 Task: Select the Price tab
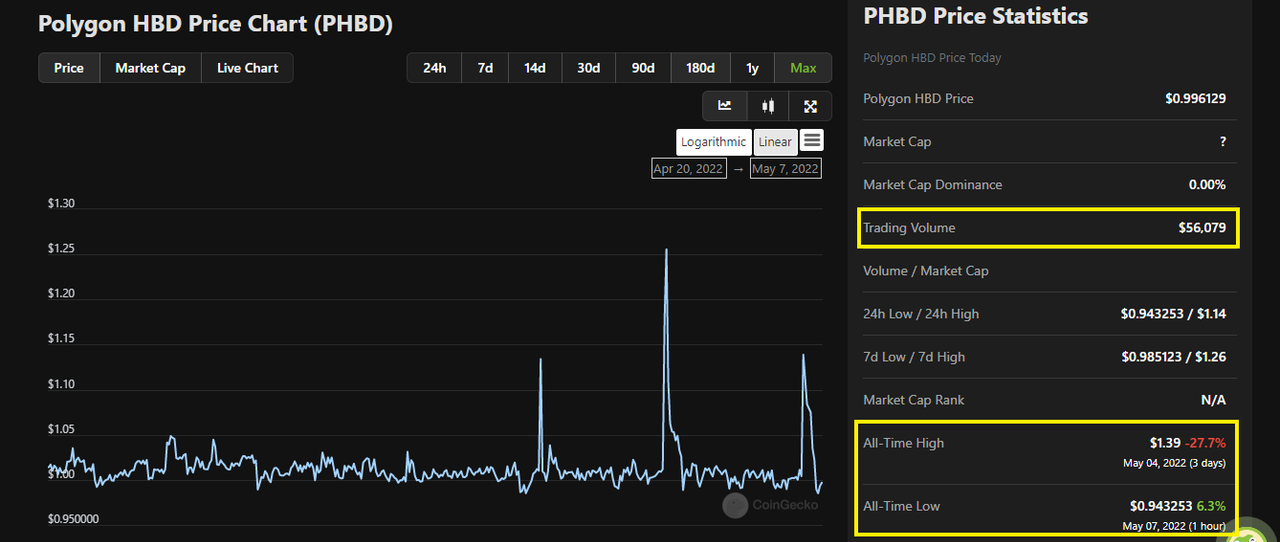(x=69, y=68)
